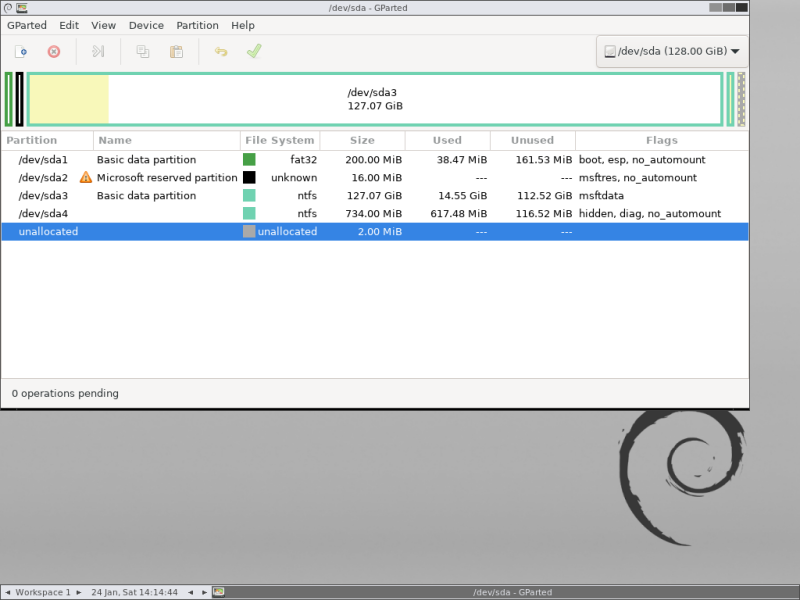Click the New partition toolbar icon
The width and height of the screenshot is (800, 600).
[21, 52]
